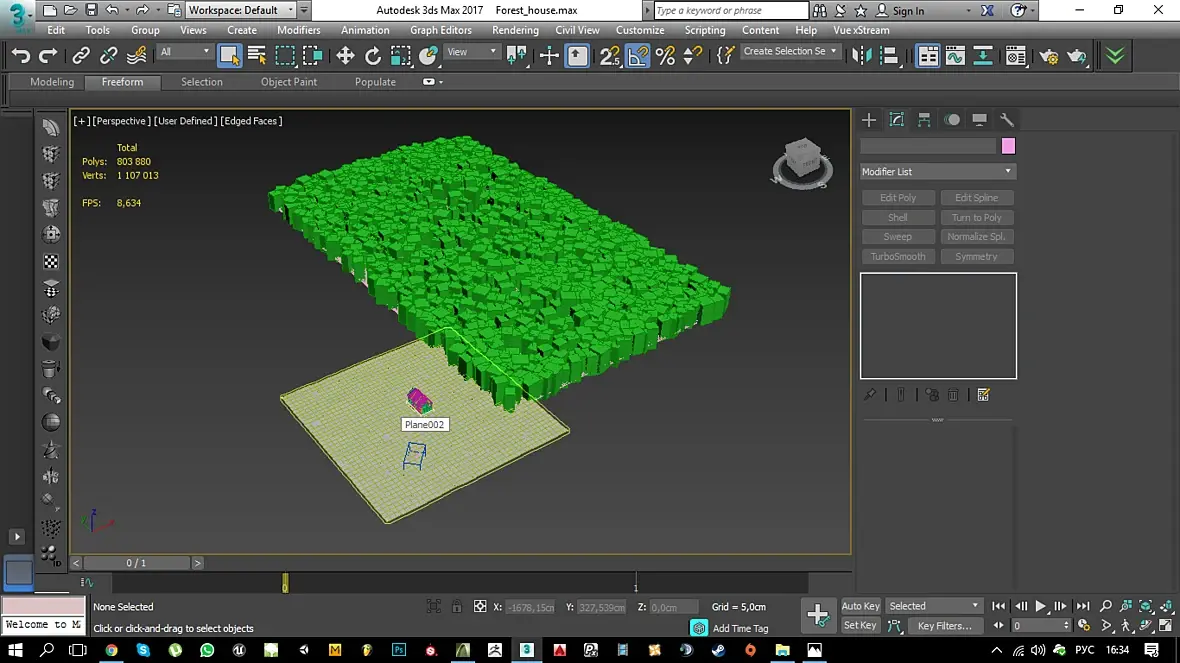Toggle Auto Key animation mode
The width and height of the screenshot is (1180, 663).
click(x=860, y=606)
